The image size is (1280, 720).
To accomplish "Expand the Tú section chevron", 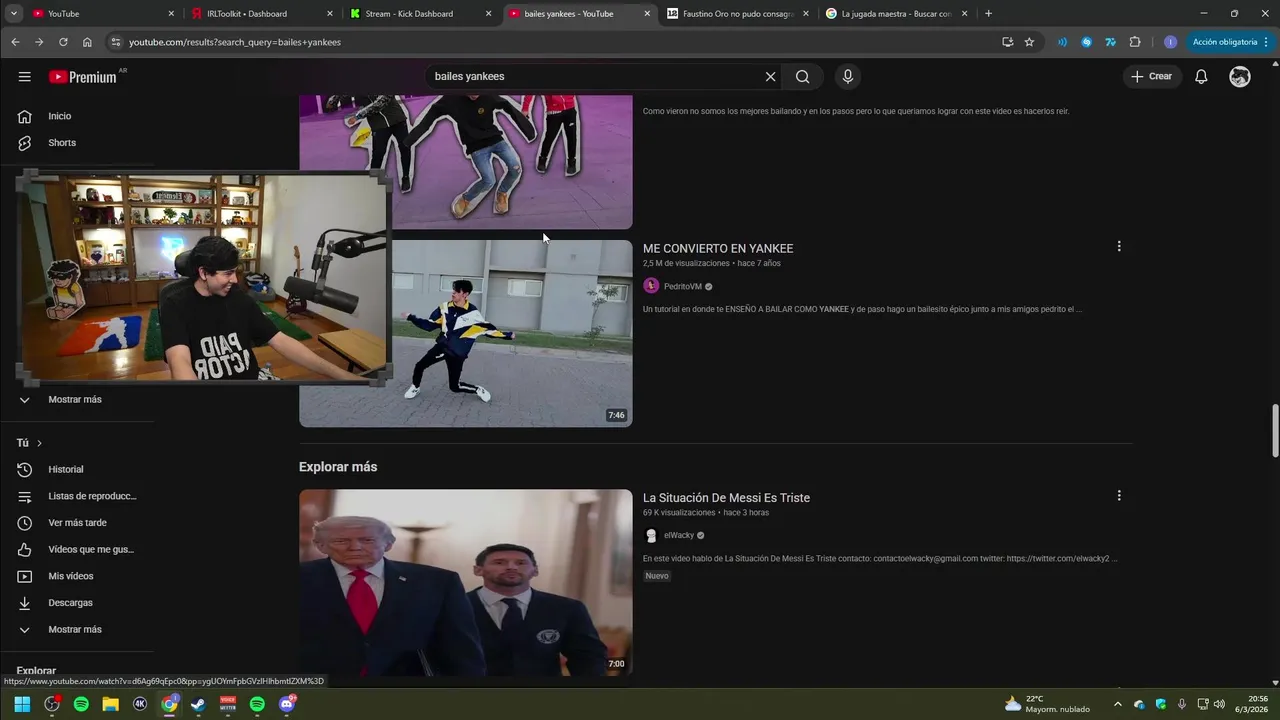I will point(39,443).
